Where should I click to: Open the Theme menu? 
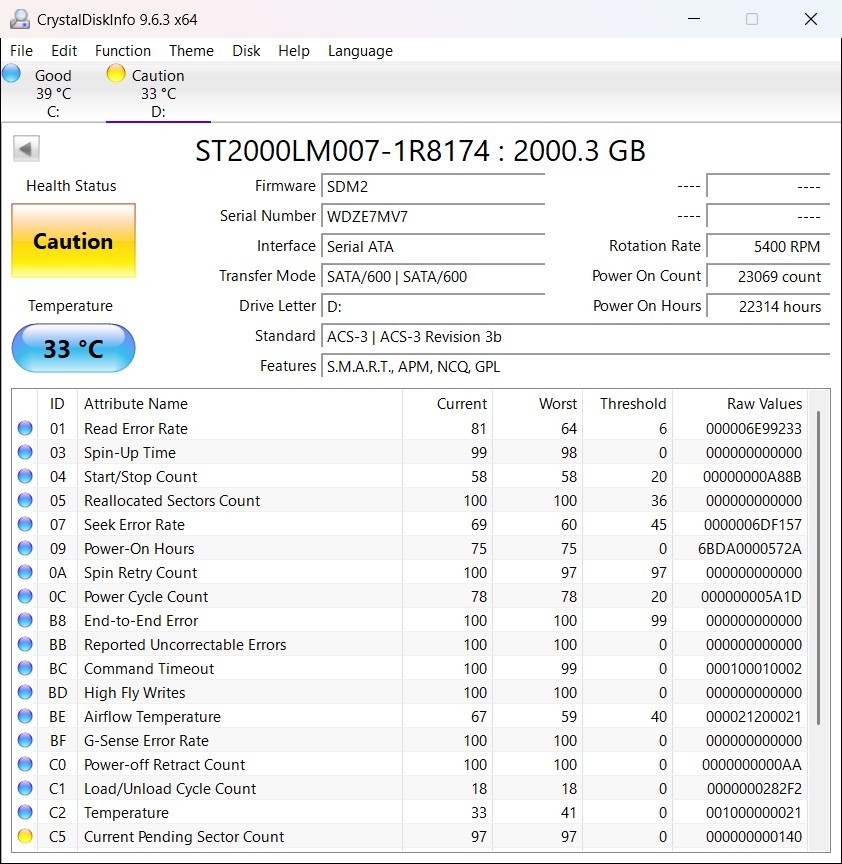(191, 50)
